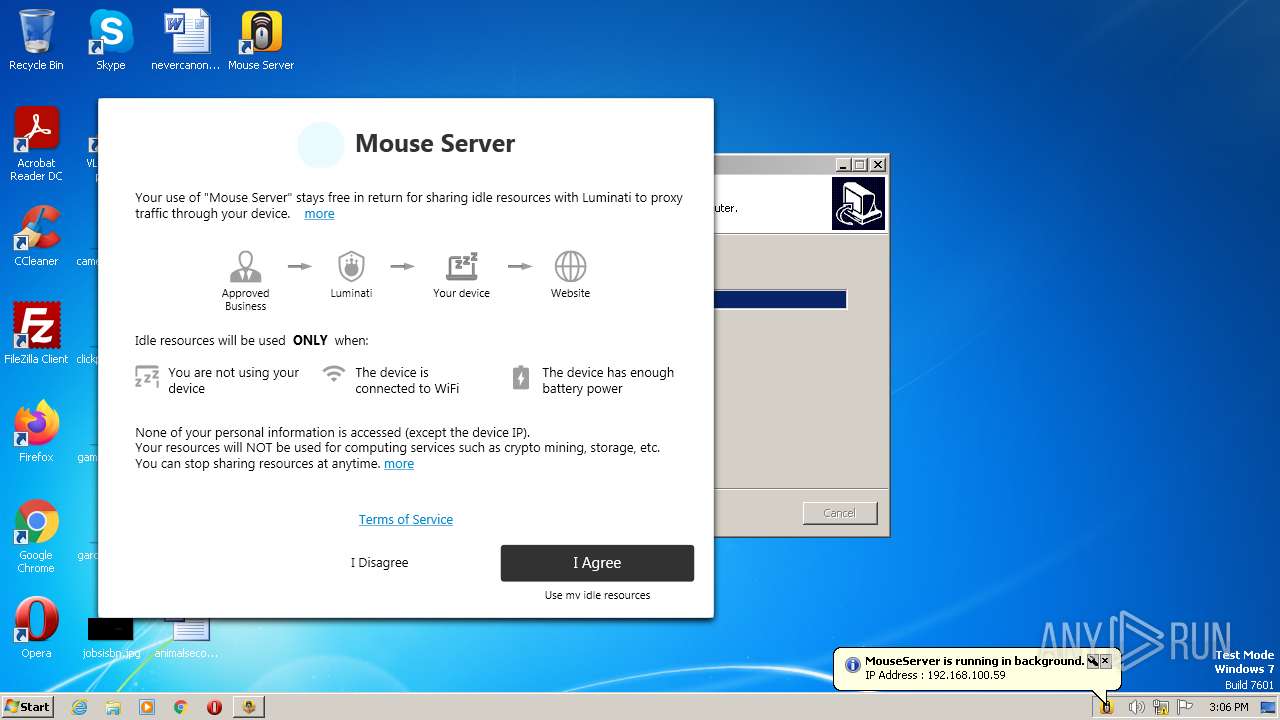Click the Your device laptop icon
The height and width of the screenshot is (720, 1280).
point(461,266)
